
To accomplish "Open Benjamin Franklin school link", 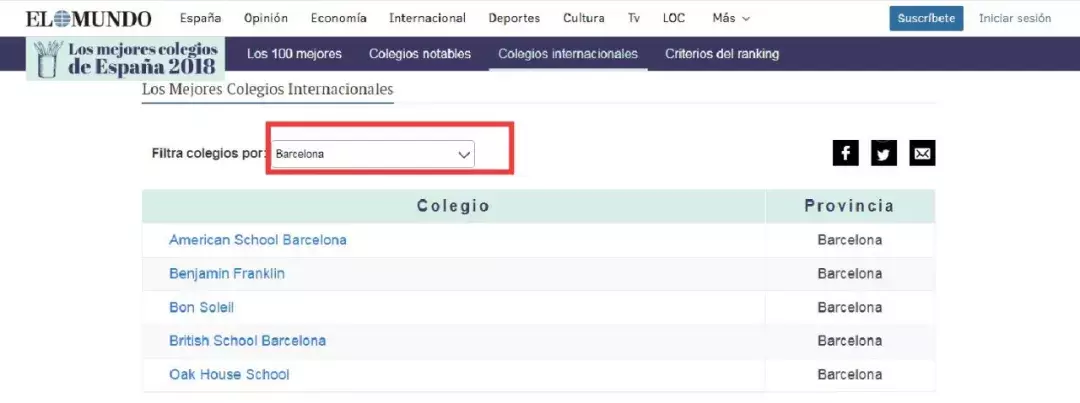I will 227,274.
